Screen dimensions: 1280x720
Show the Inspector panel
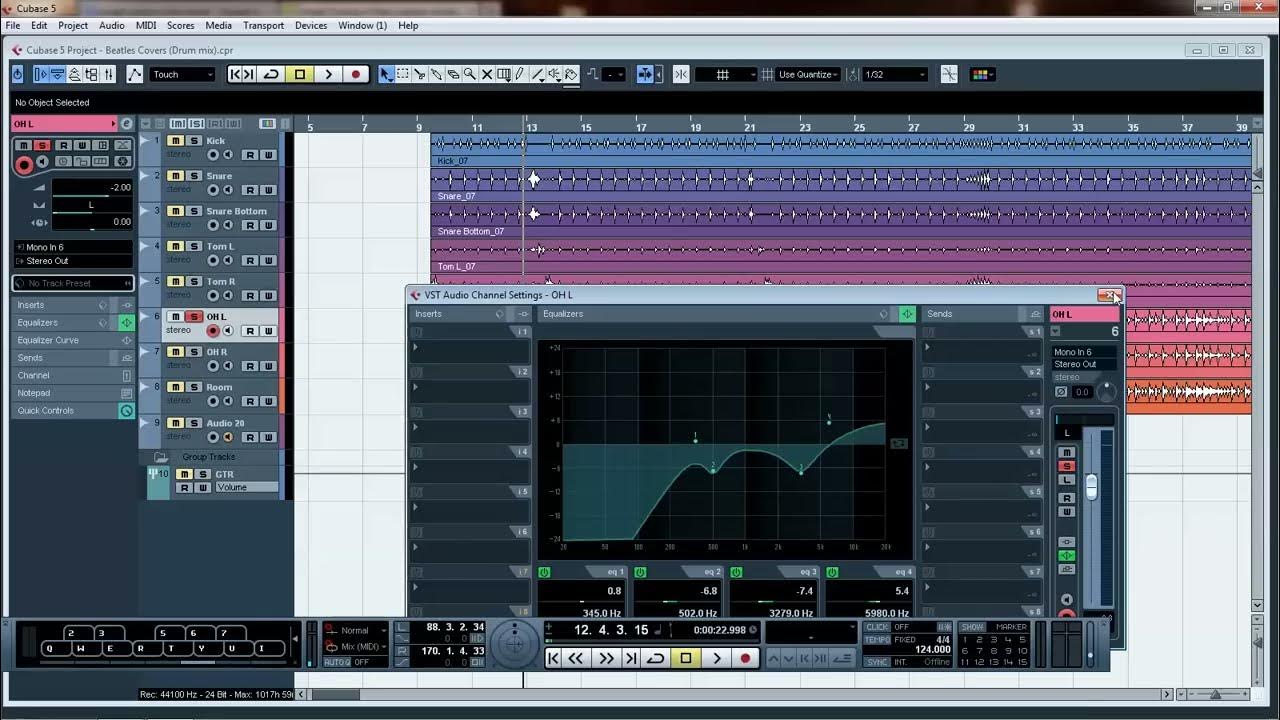41,74
